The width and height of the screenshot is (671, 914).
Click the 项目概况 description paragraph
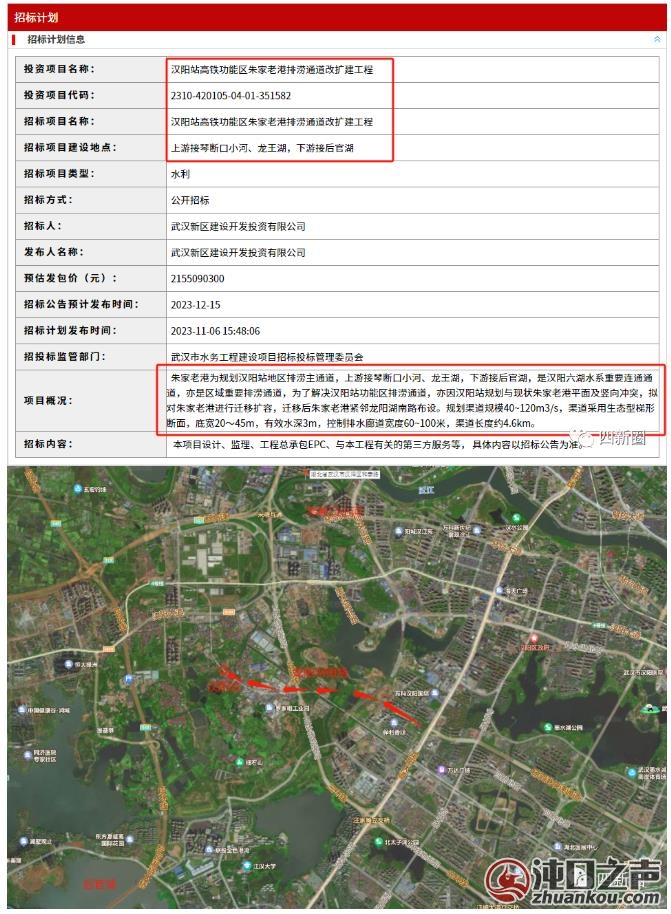pos(412,400)
